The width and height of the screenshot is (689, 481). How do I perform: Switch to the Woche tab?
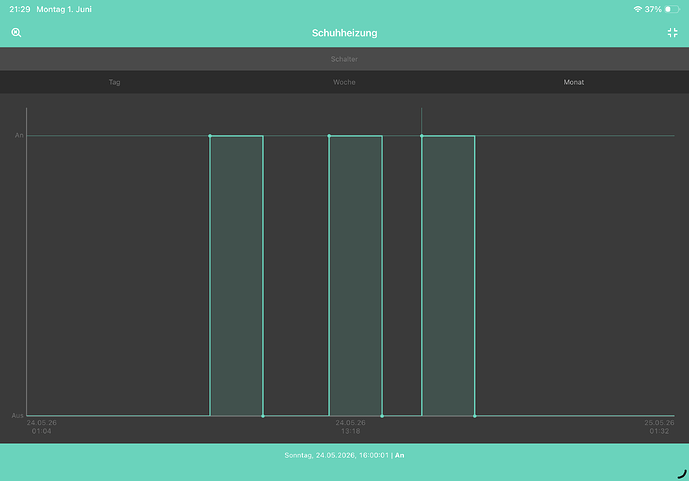pos(344,82)
